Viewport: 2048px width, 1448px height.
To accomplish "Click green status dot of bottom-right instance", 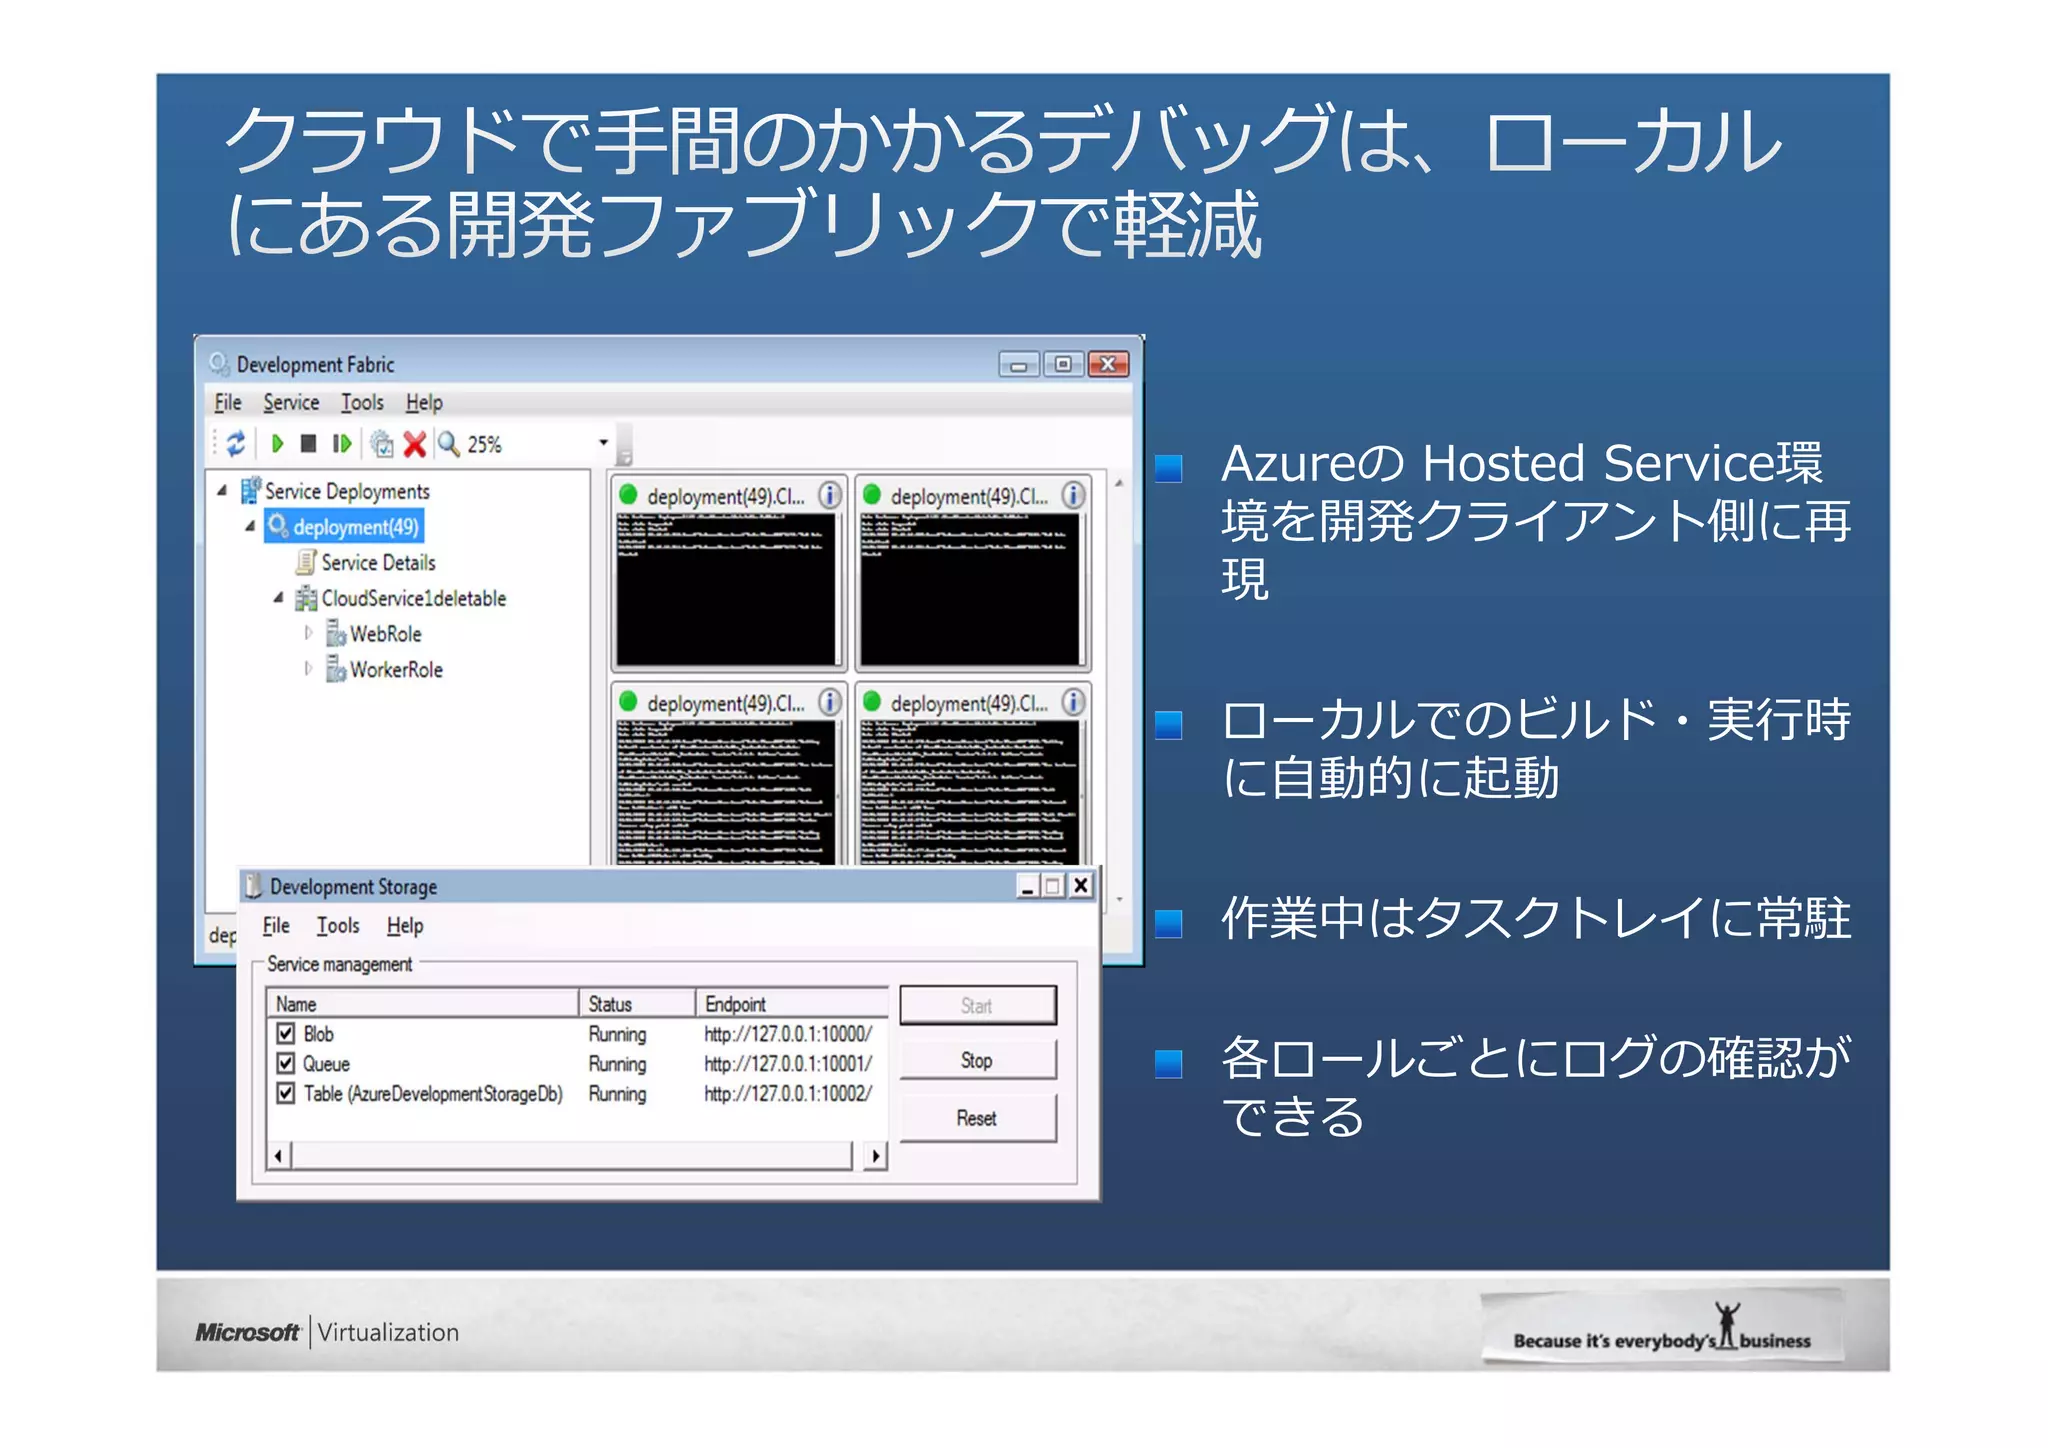I will click(x=872, y=702).
